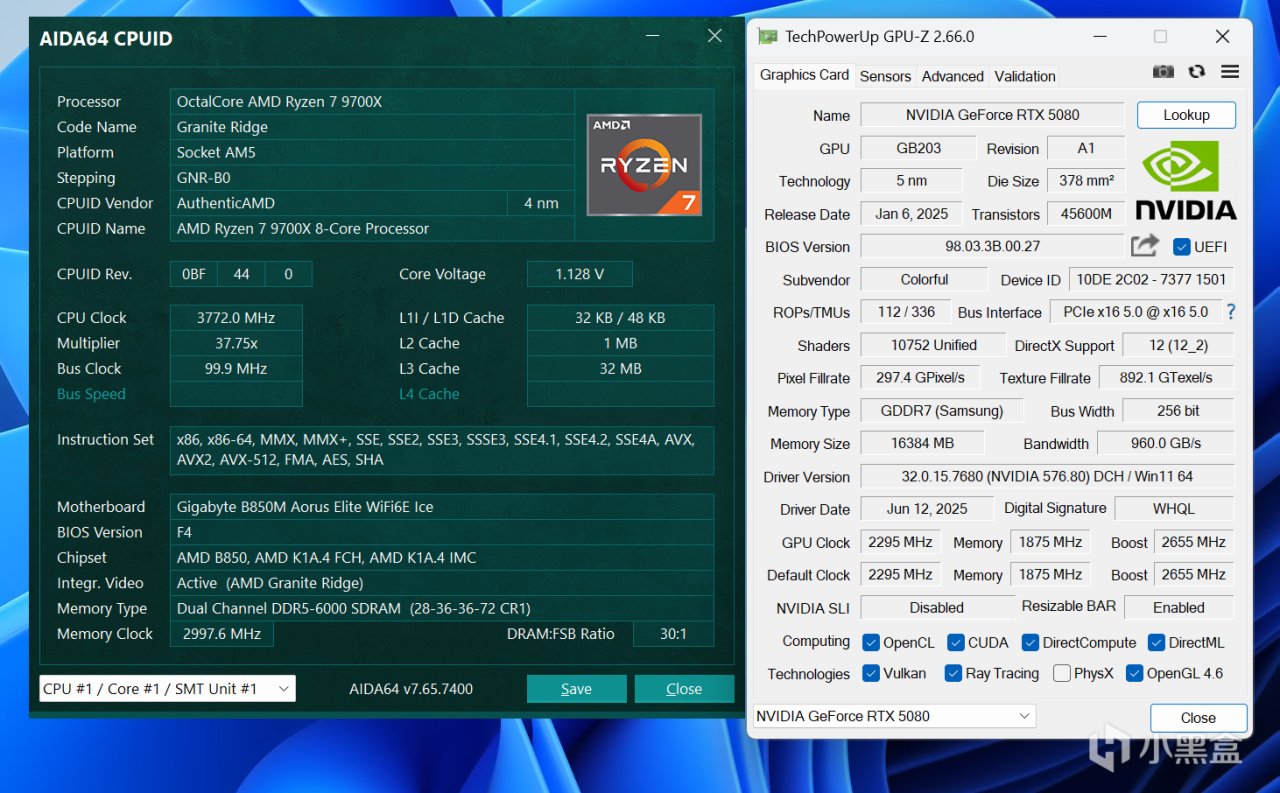The width and height of the screenshot is (1280, 793).
Task: Click the Pixel Fillrate 297.4 GPixel/s value
Action: tap(920, 378)
